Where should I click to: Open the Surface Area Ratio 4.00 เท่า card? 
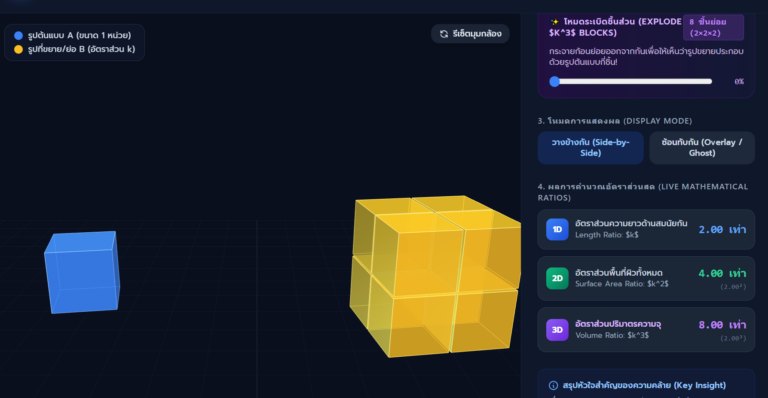pos(646,278)
